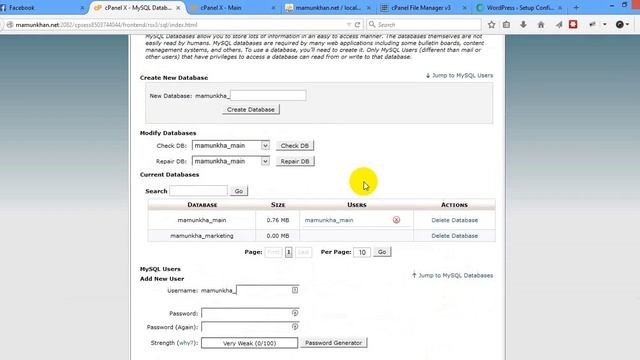Switch to cPanel File Manager v3 tab
Screen dimensions: 640x360
point(422,8)
